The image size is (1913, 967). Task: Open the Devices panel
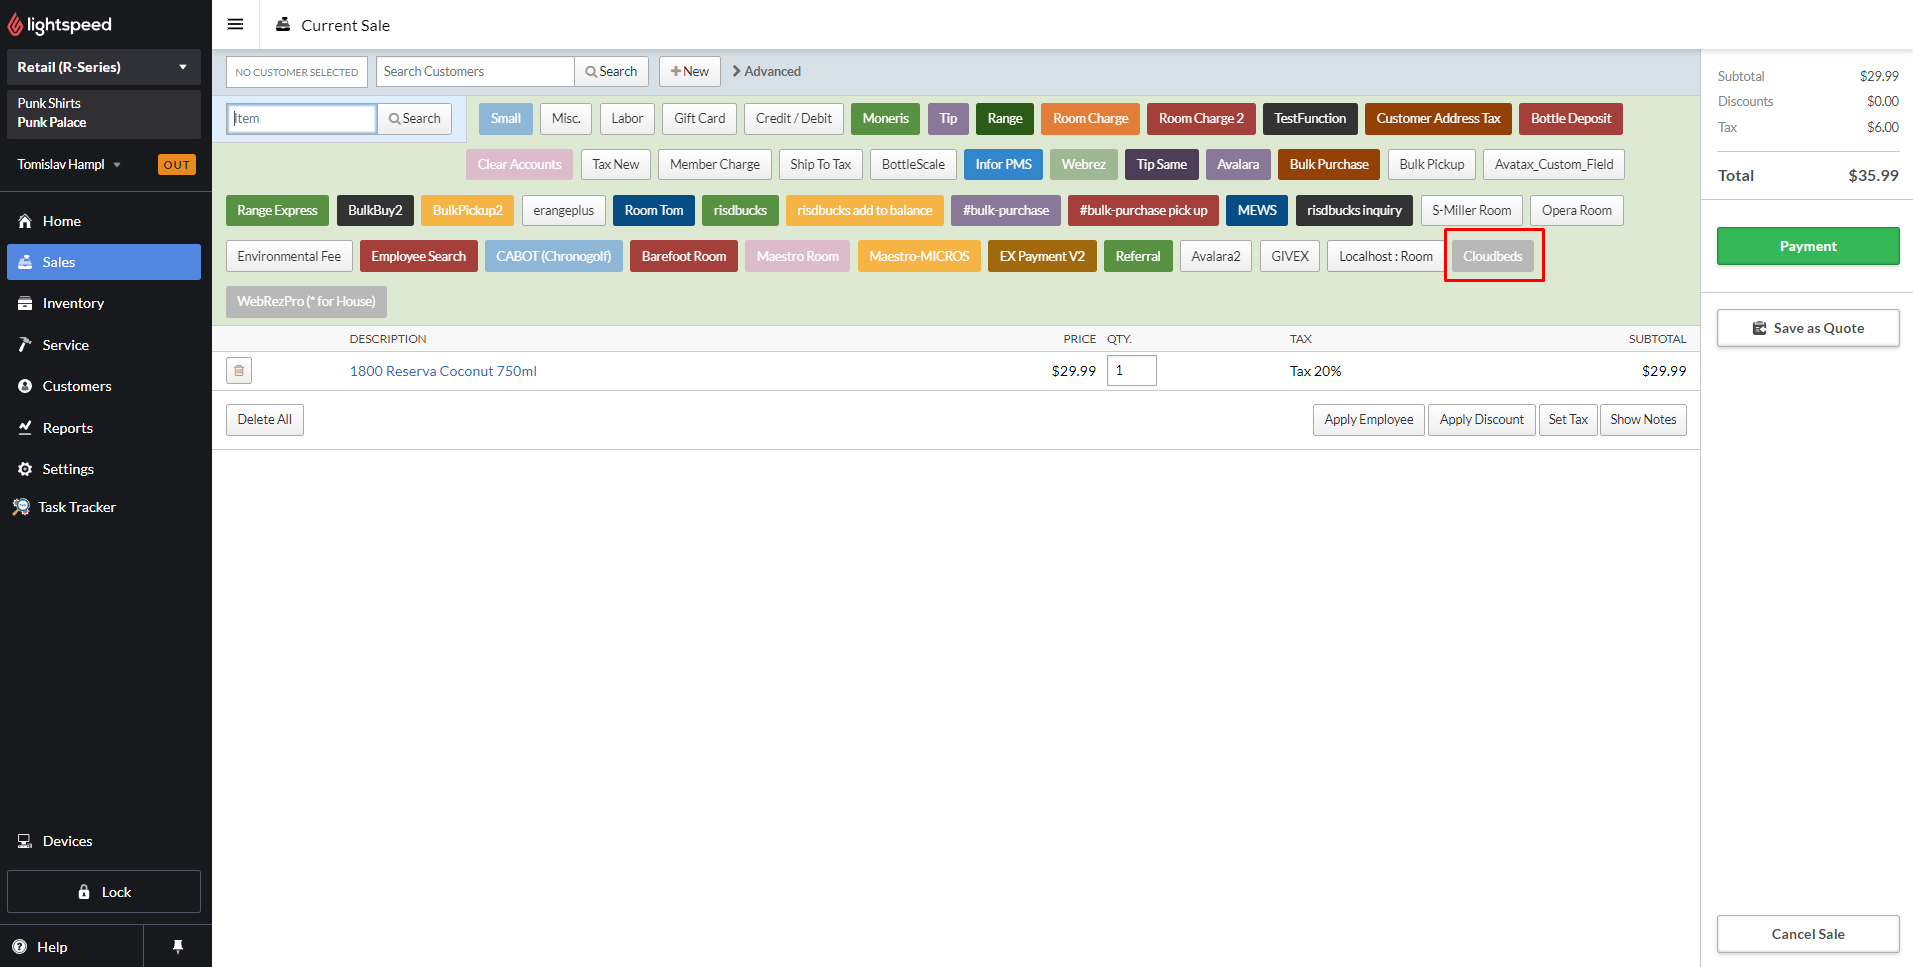(x=67, y=840)
